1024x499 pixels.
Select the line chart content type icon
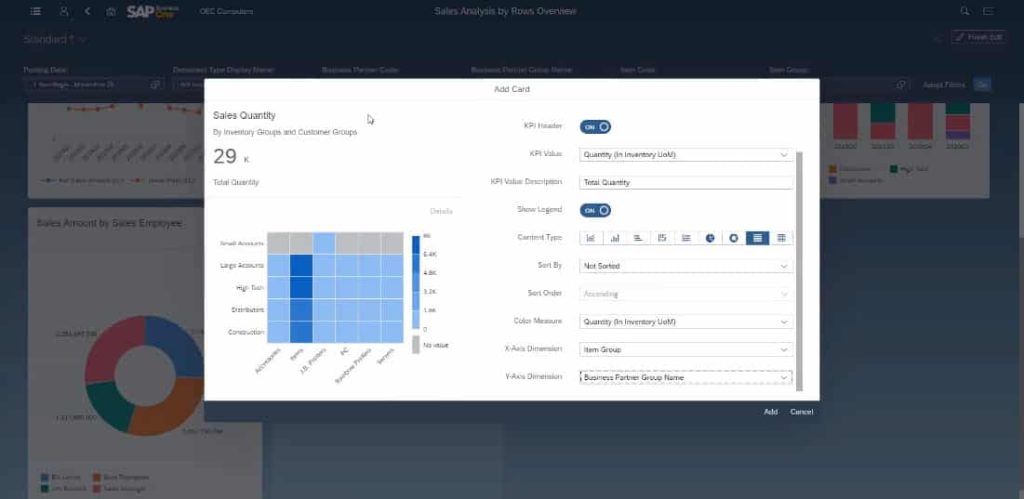[590, 238]
